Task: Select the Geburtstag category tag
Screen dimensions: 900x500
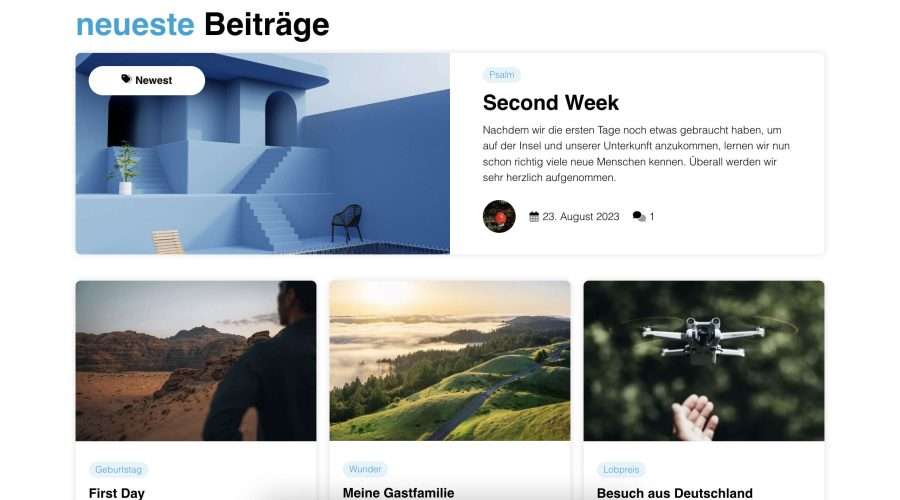Action: 118,470
